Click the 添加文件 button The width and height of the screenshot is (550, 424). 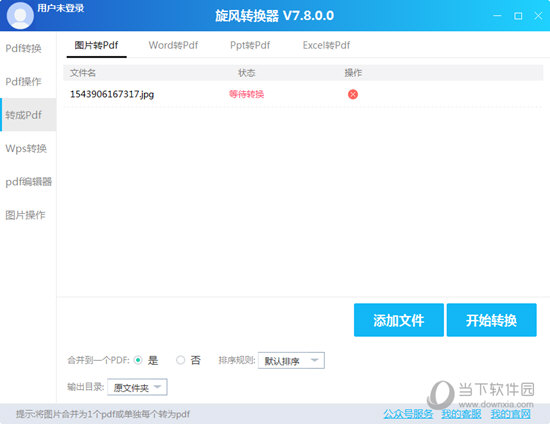click(399, 320)
